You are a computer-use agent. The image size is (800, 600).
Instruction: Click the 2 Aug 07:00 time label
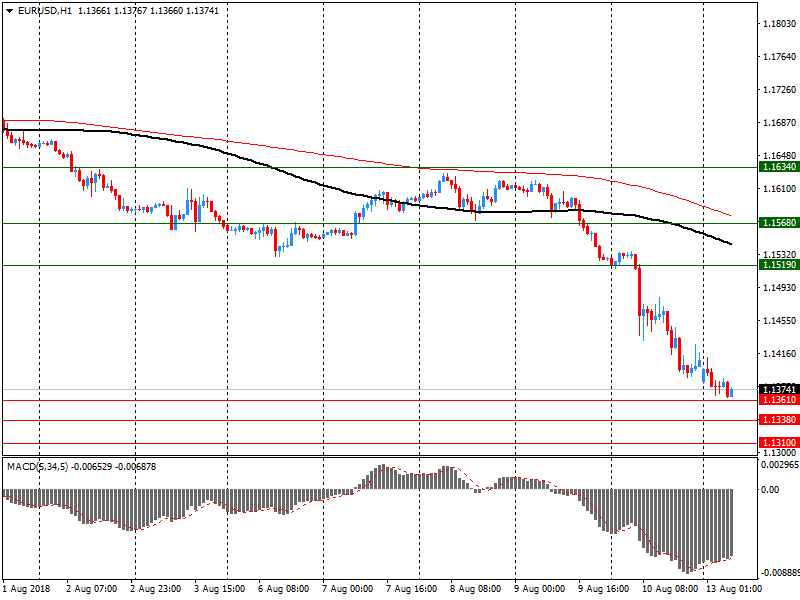tap(92, 589)
